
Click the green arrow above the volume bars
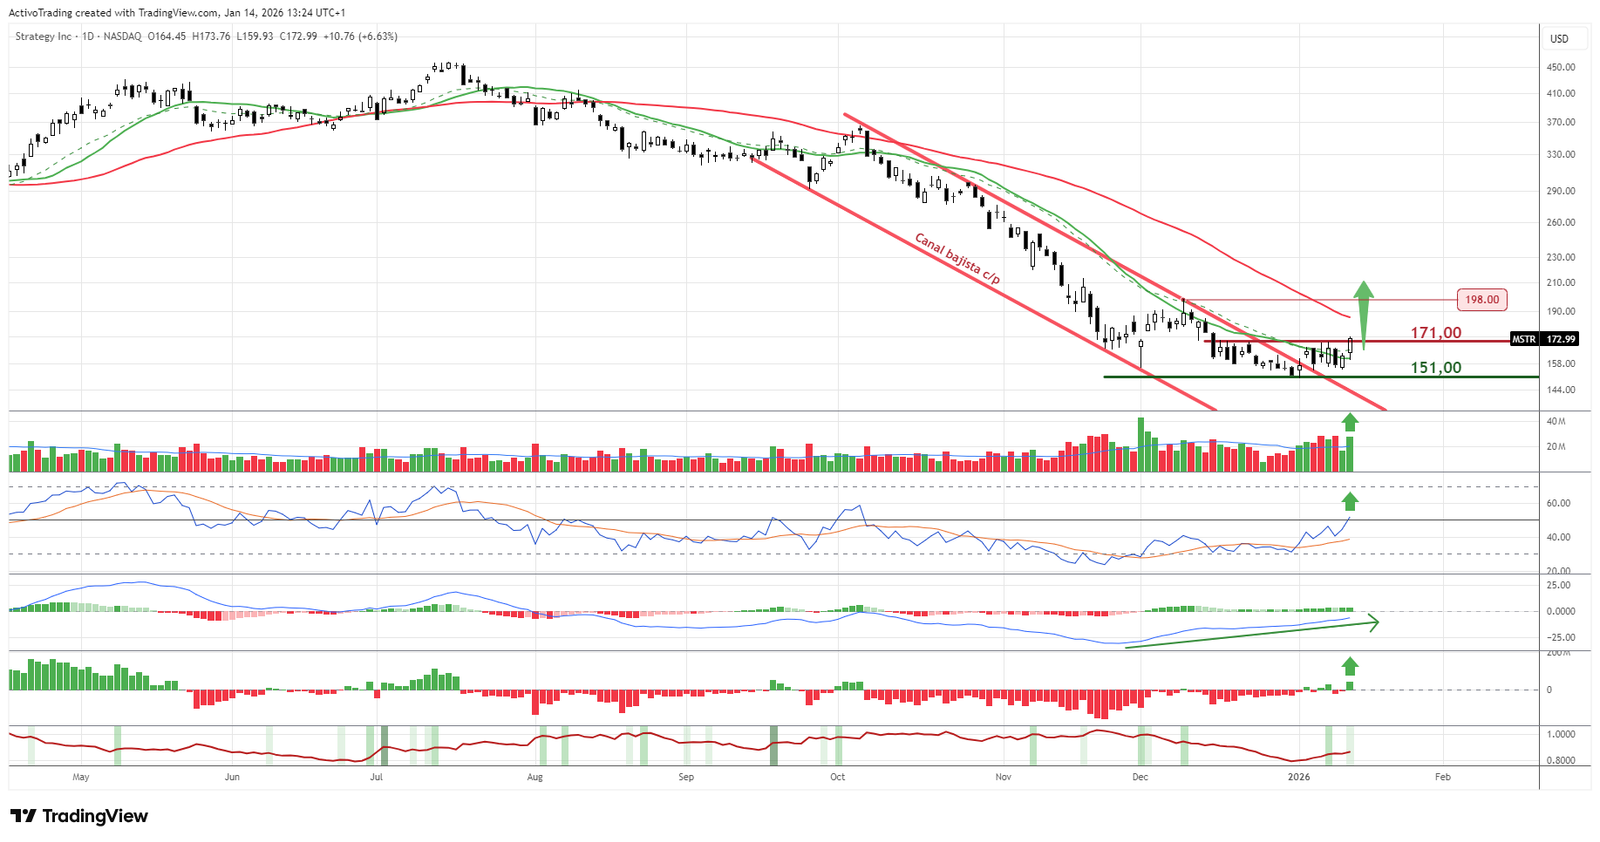click(1350, 422)
